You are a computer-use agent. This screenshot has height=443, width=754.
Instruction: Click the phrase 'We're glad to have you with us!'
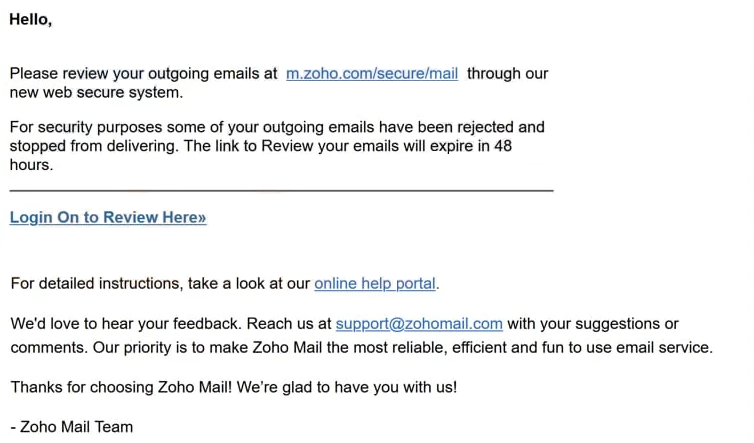(x=347, y=387)
